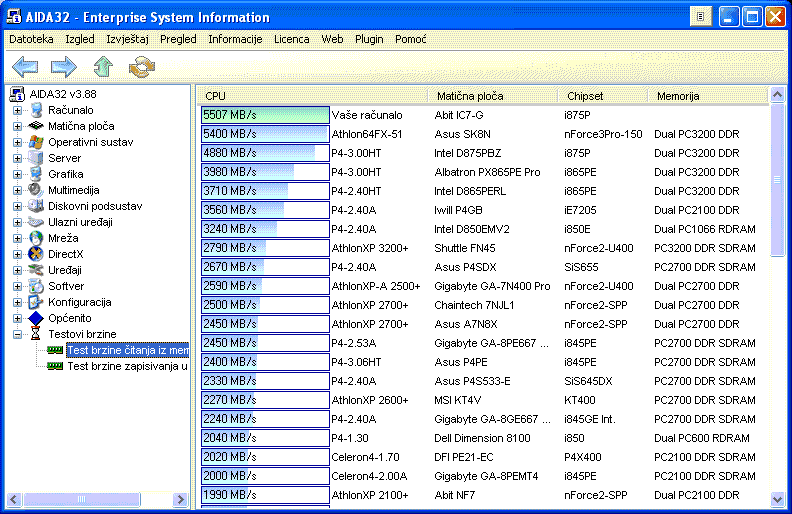Click the forward arrow toolbar icon
This screenshot has height=514, width=792.
pyautogui.click(x=64, y=67)
